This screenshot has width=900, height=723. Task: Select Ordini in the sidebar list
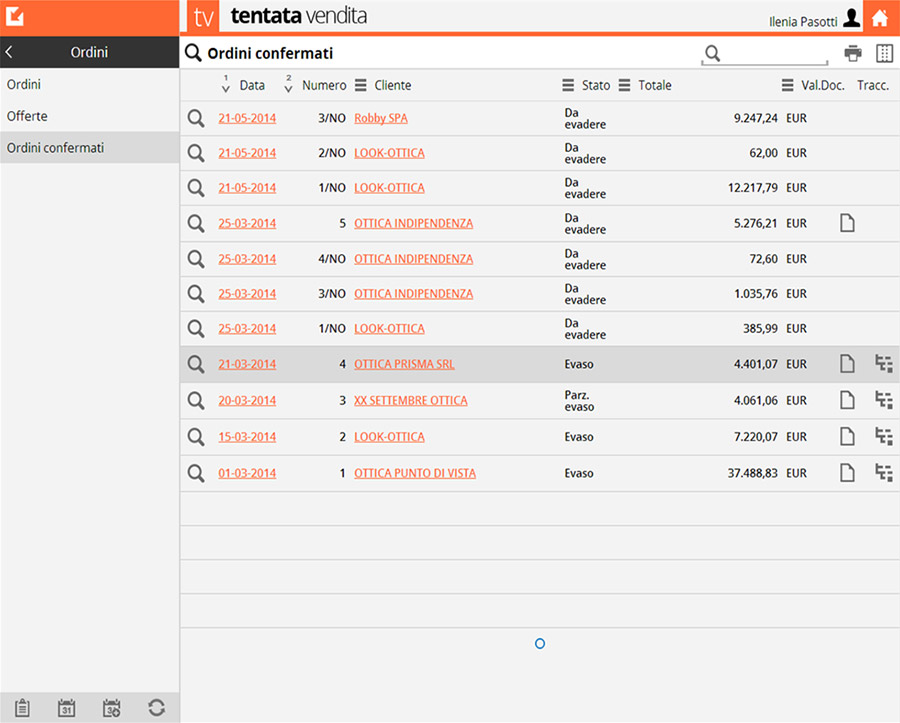[24, 85]
